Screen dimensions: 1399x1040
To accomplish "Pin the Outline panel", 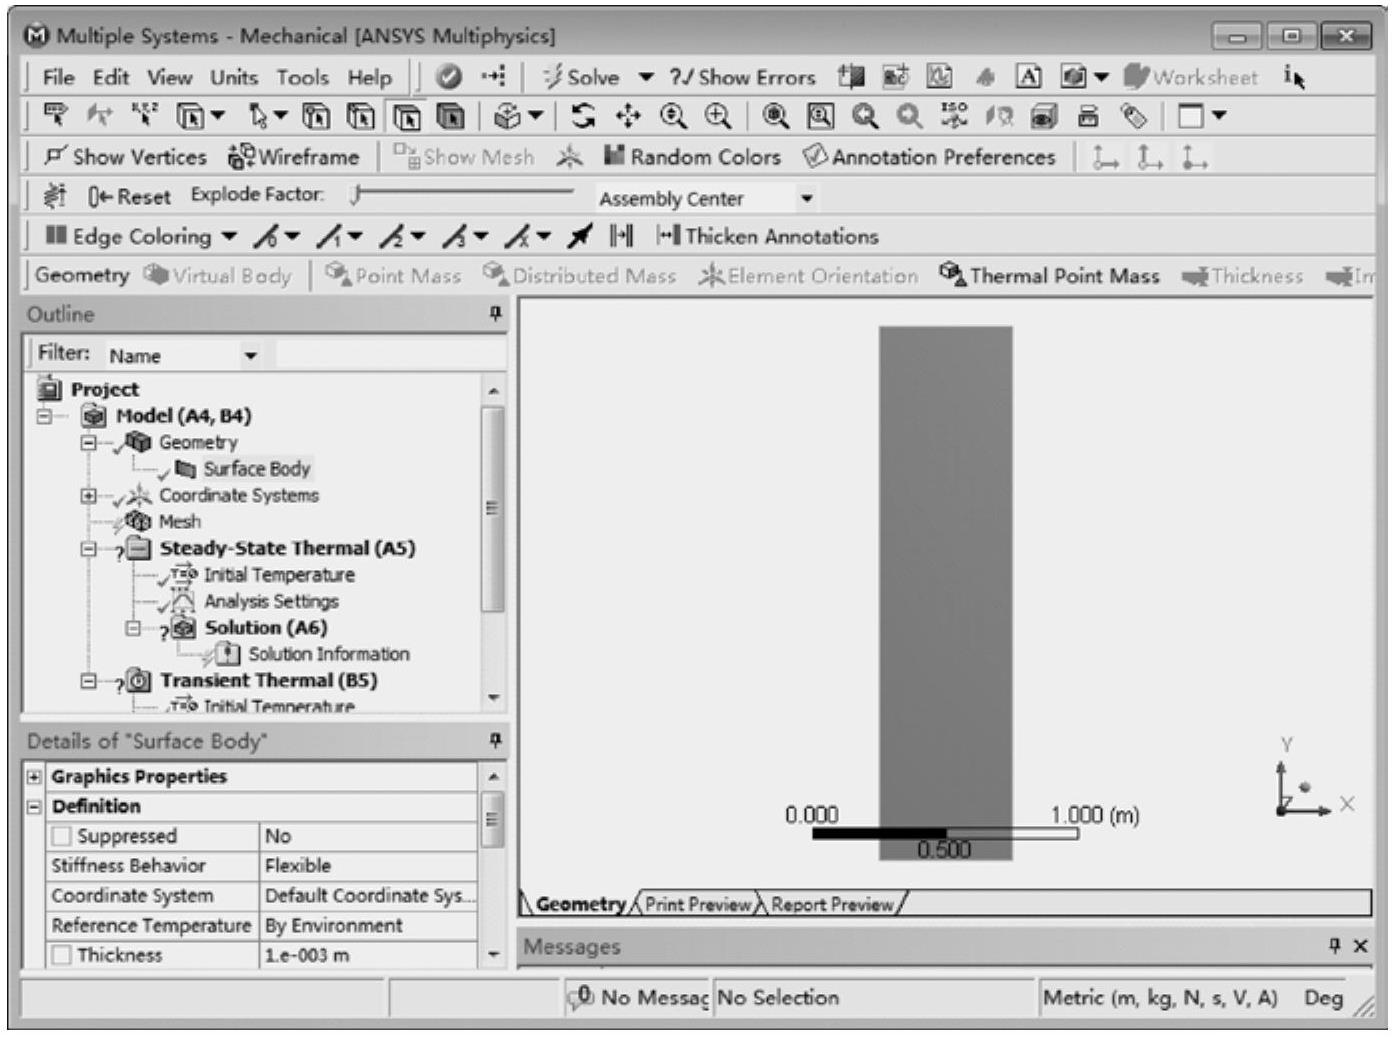I will coord(495,314).
